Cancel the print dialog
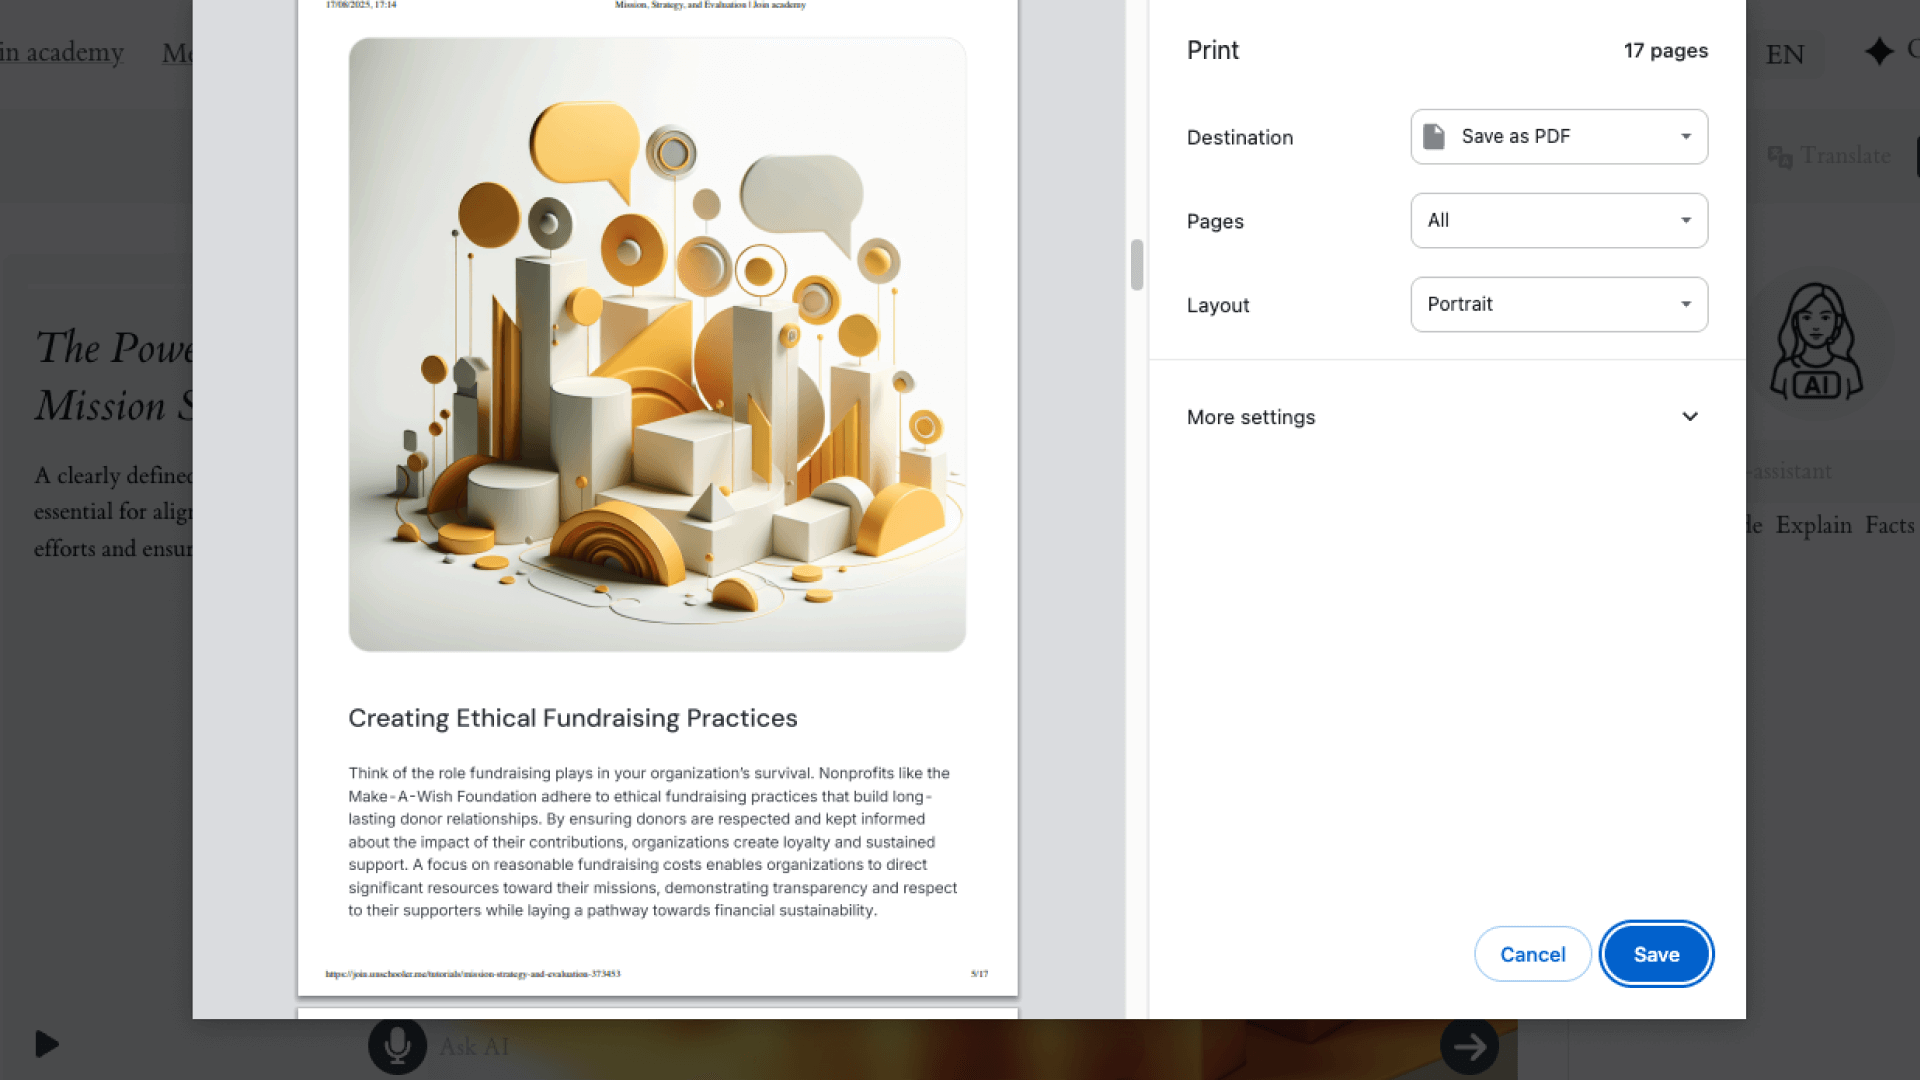1920x1080 pixels. pyautogui.click(x=1532, y=954)
